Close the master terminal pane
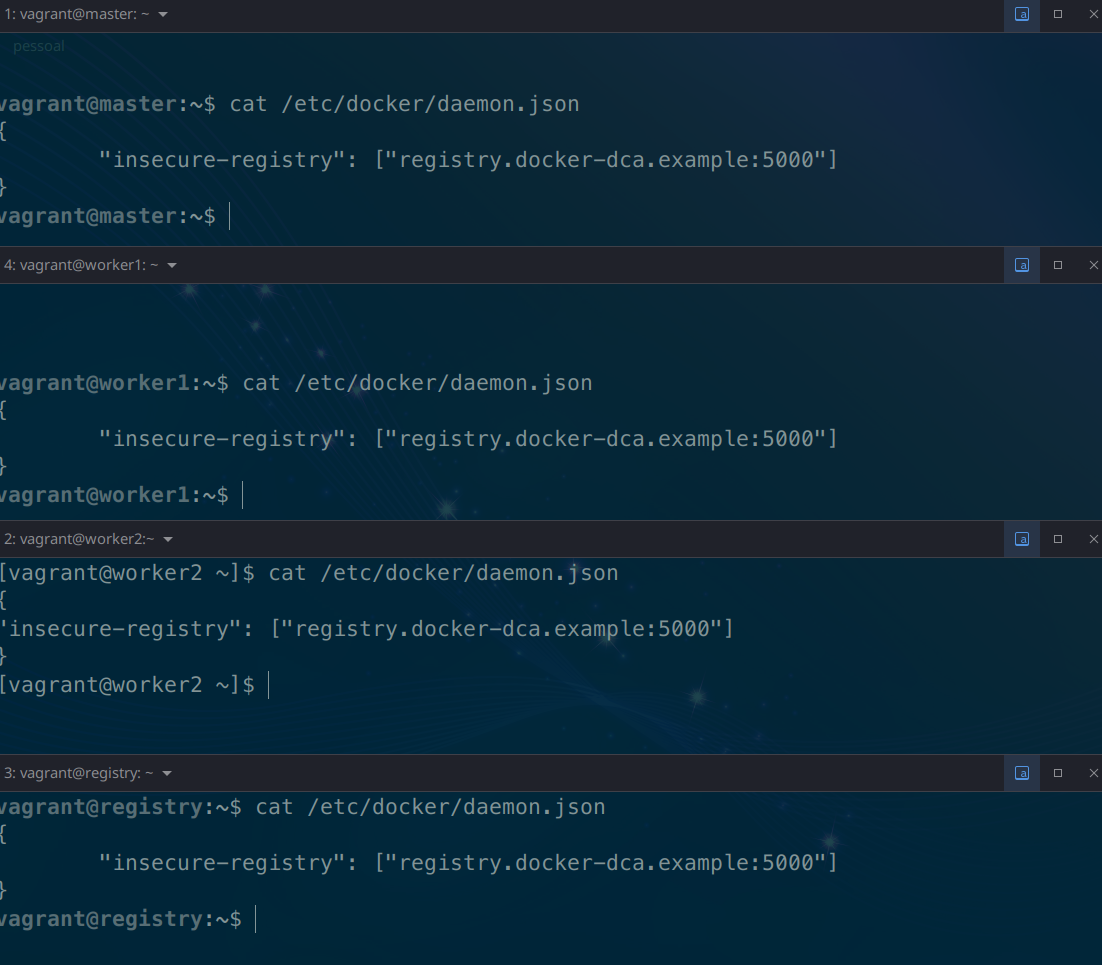 1093,15
